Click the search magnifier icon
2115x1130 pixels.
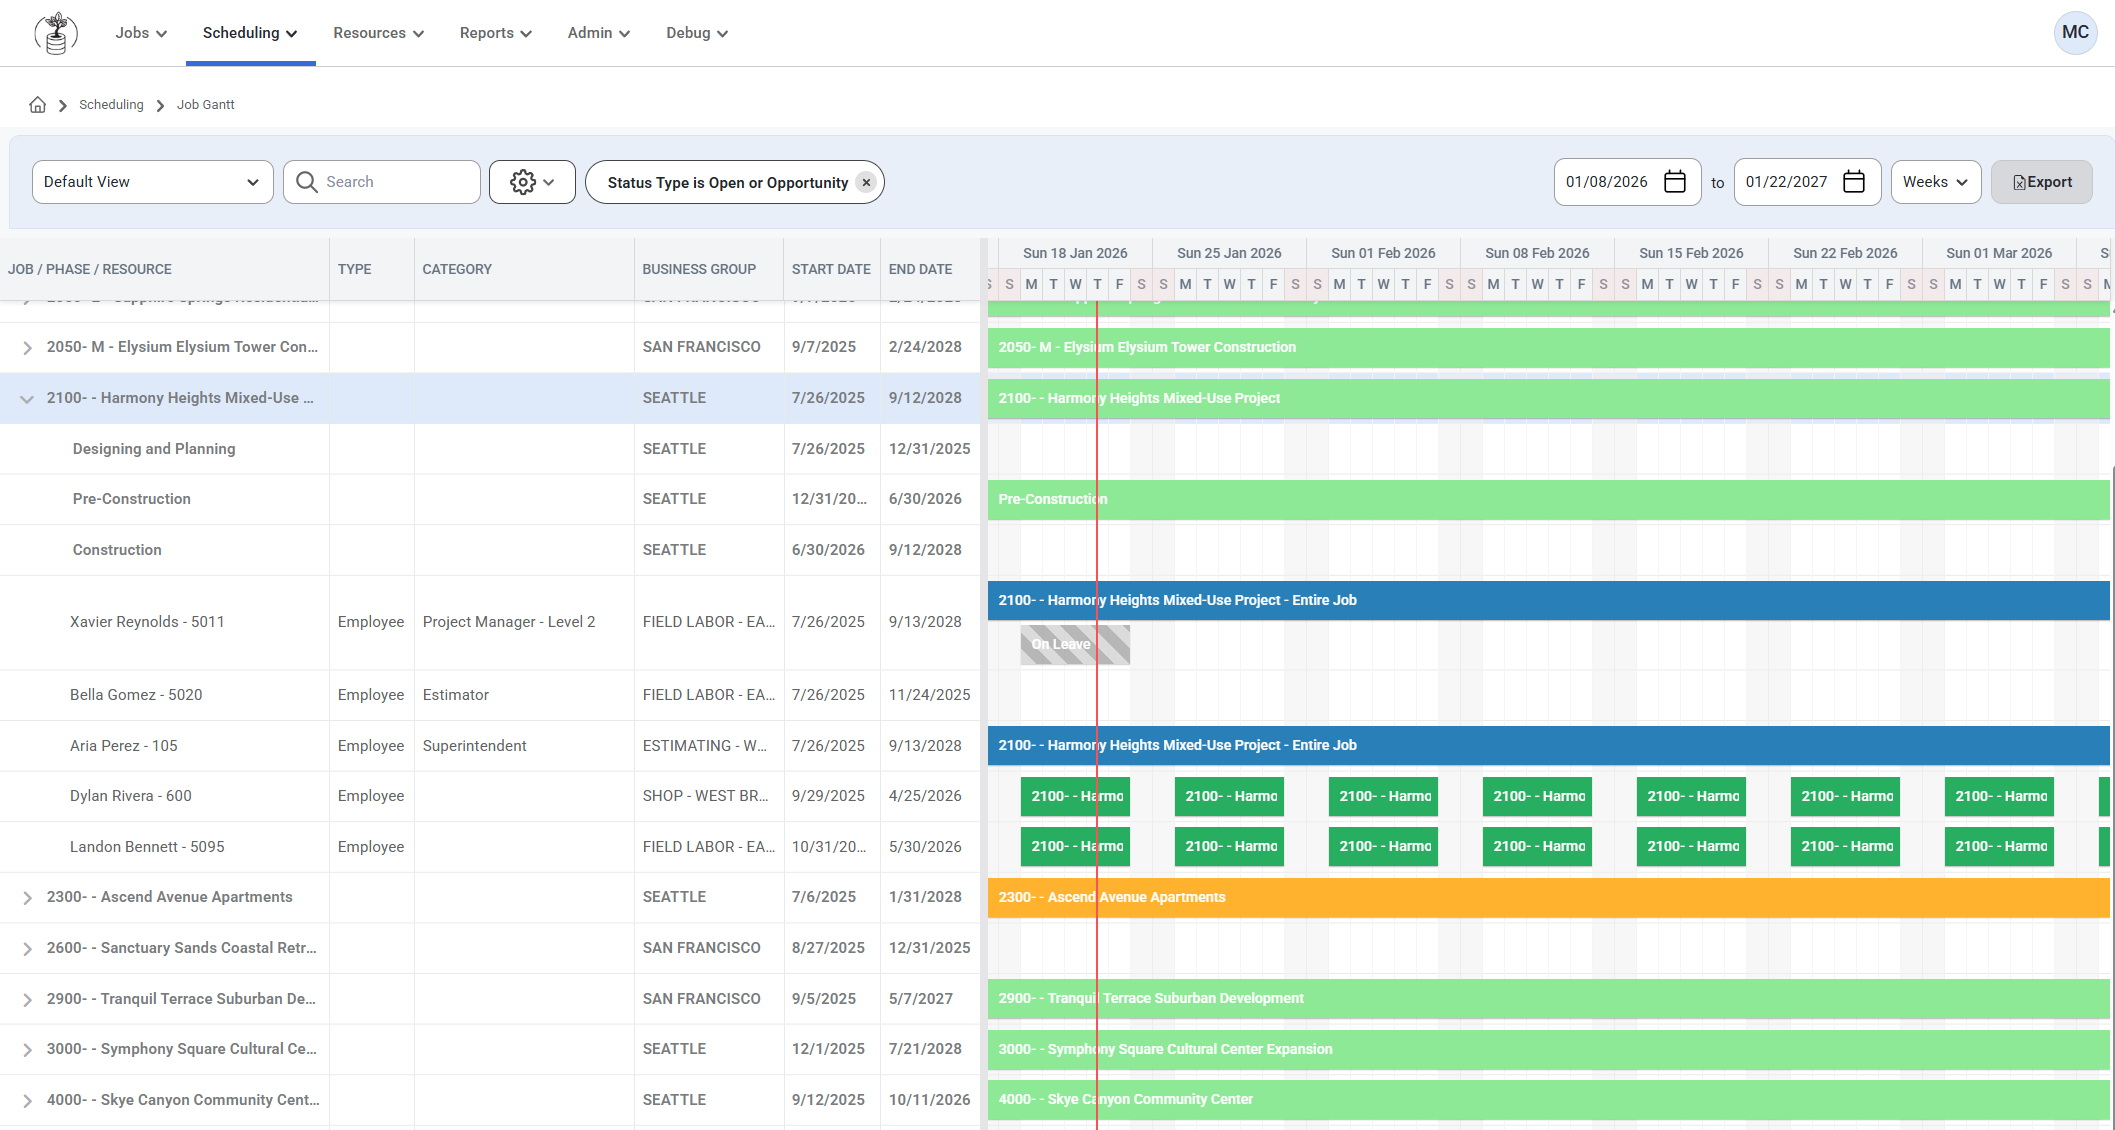pyautogui.click(x=307, y=182)
